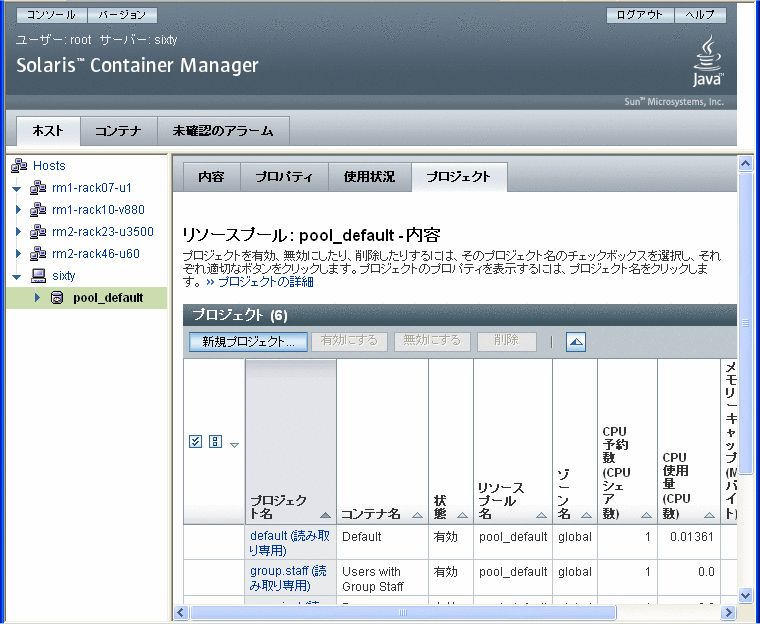Open the 内容 sub-tab

coord(211,176)
